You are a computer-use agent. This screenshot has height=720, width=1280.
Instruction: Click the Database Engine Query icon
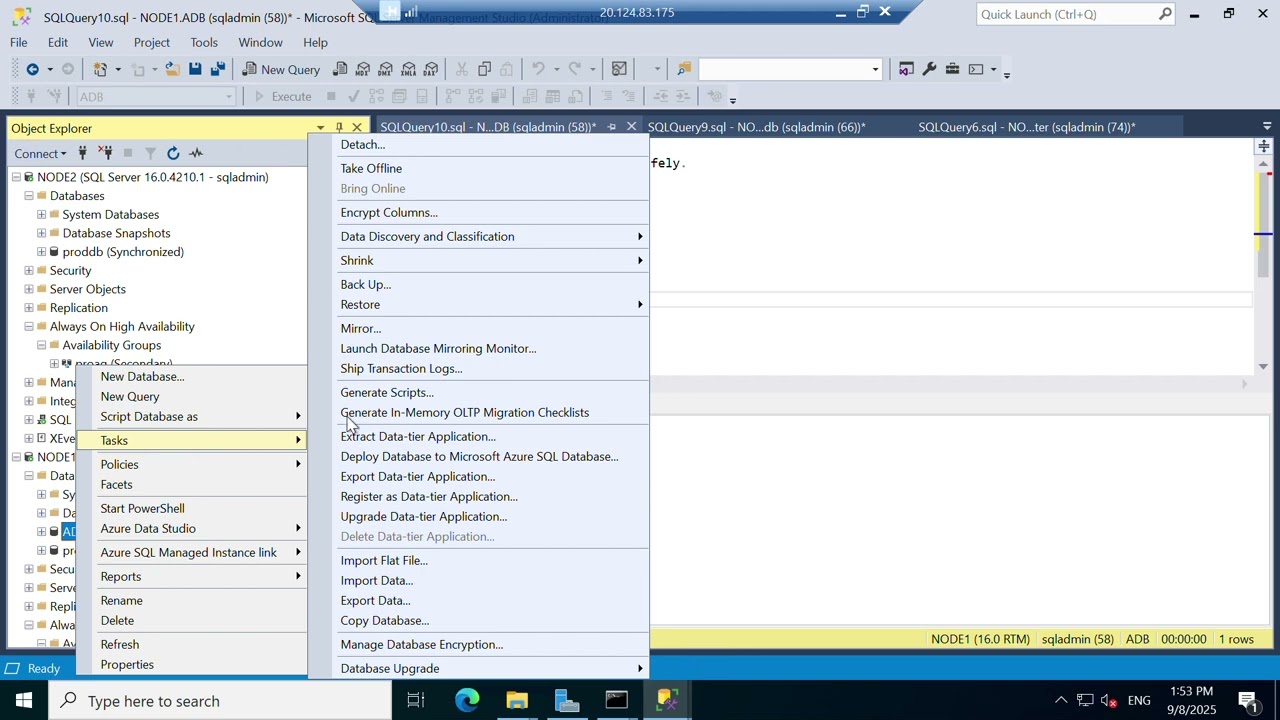click(340, 69)
